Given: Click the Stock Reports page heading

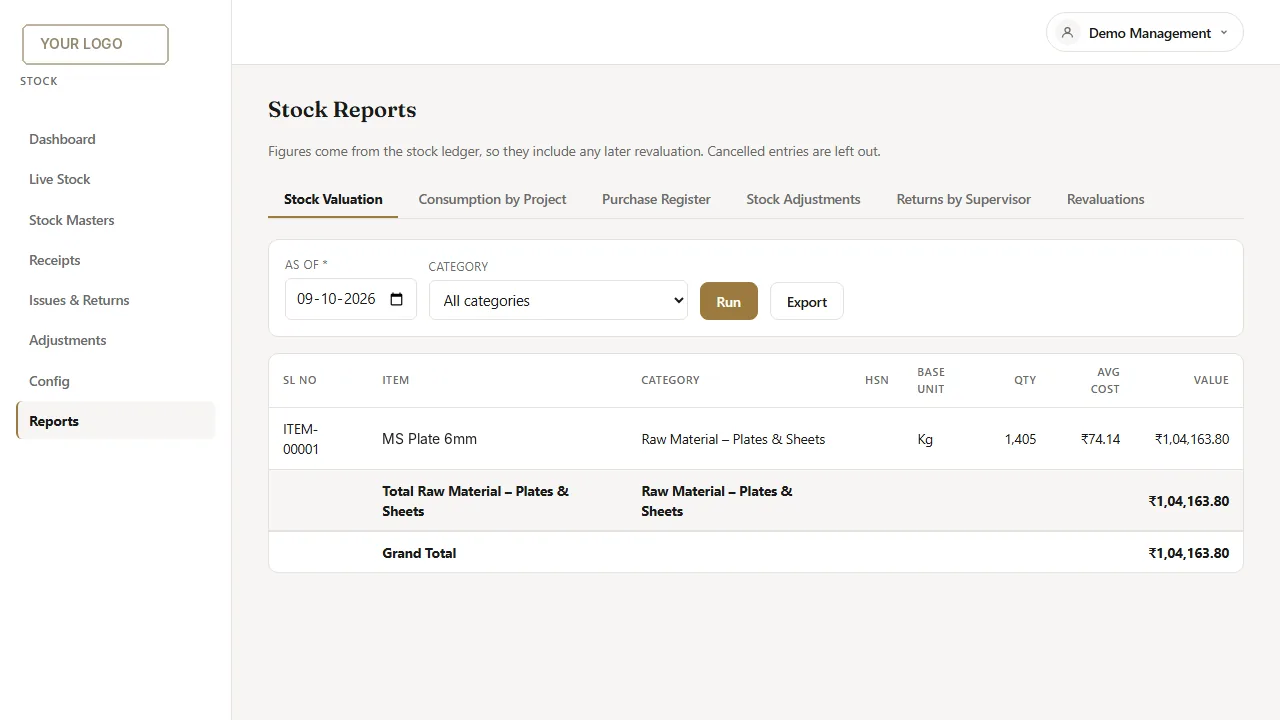Looking at the screenshot, I should [x=342, y=110].
